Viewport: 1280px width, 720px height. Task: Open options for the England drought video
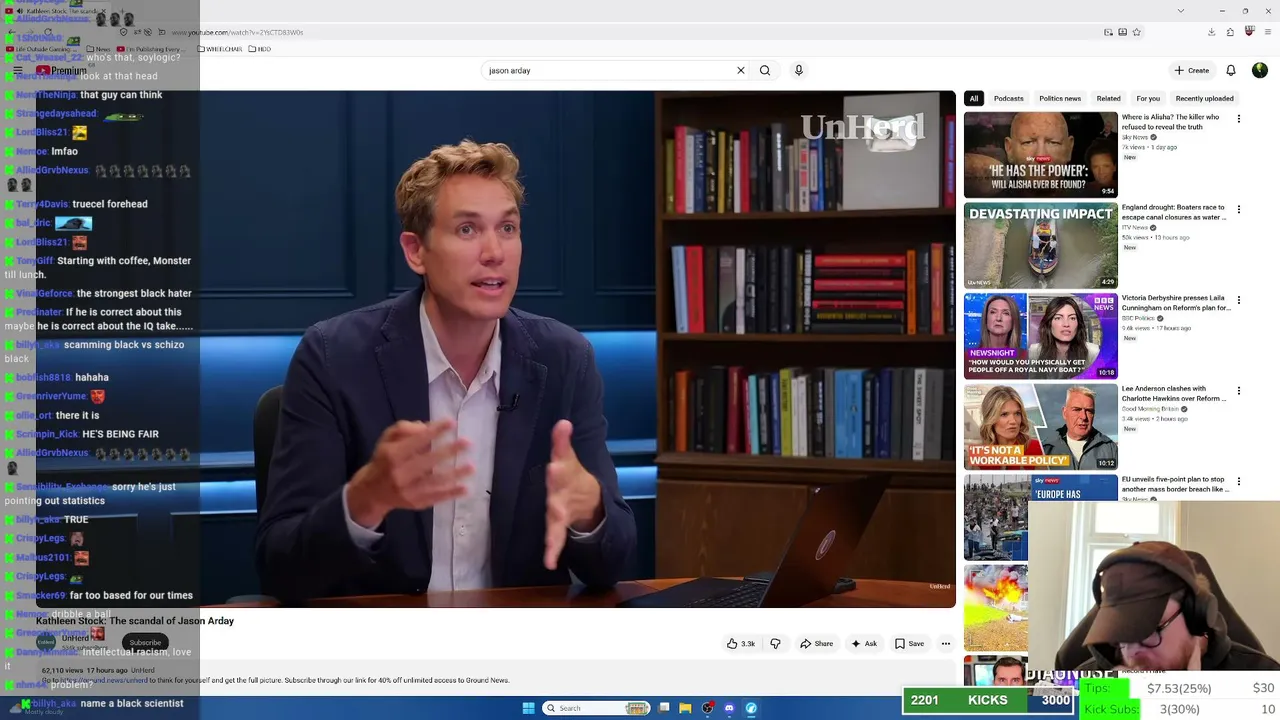point(1239,210)
